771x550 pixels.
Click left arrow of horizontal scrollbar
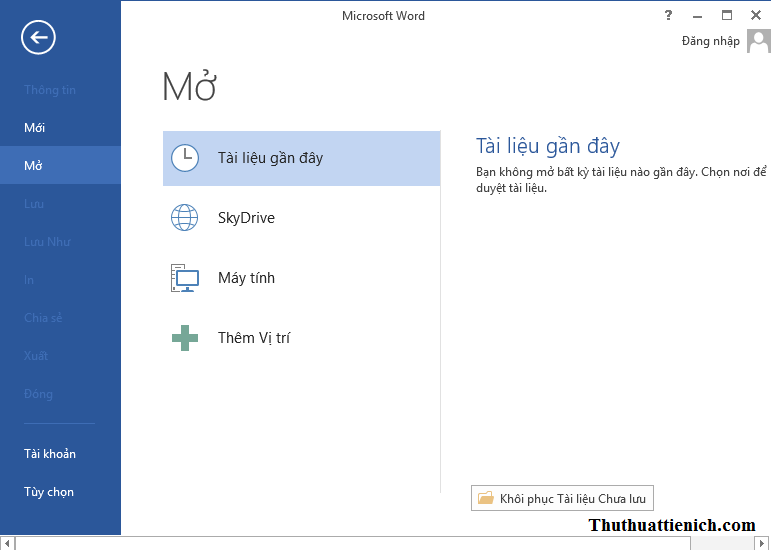[7, 543]
